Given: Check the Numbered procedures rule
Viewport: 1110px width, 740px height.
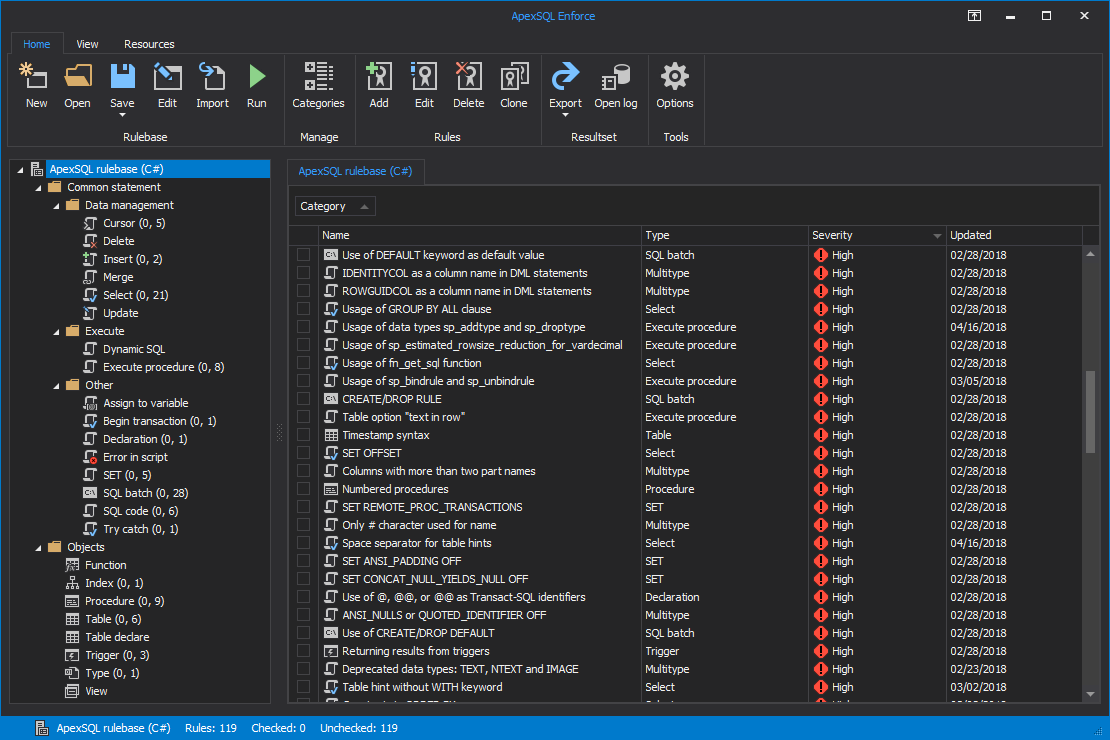Looking at the screenshot, I should click(304, 489).
